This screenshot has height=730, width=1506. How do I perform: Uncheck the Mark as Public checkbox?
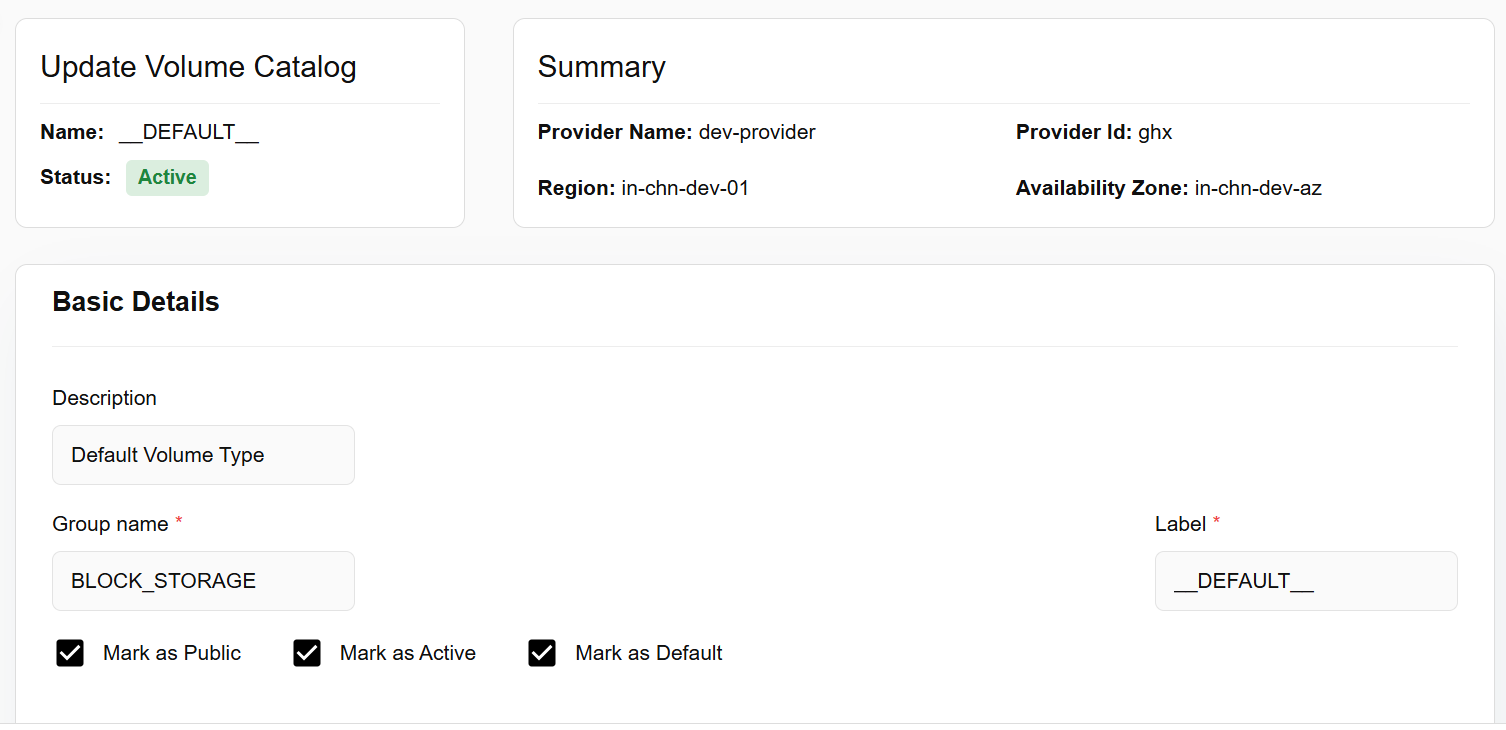pos(70,653)
